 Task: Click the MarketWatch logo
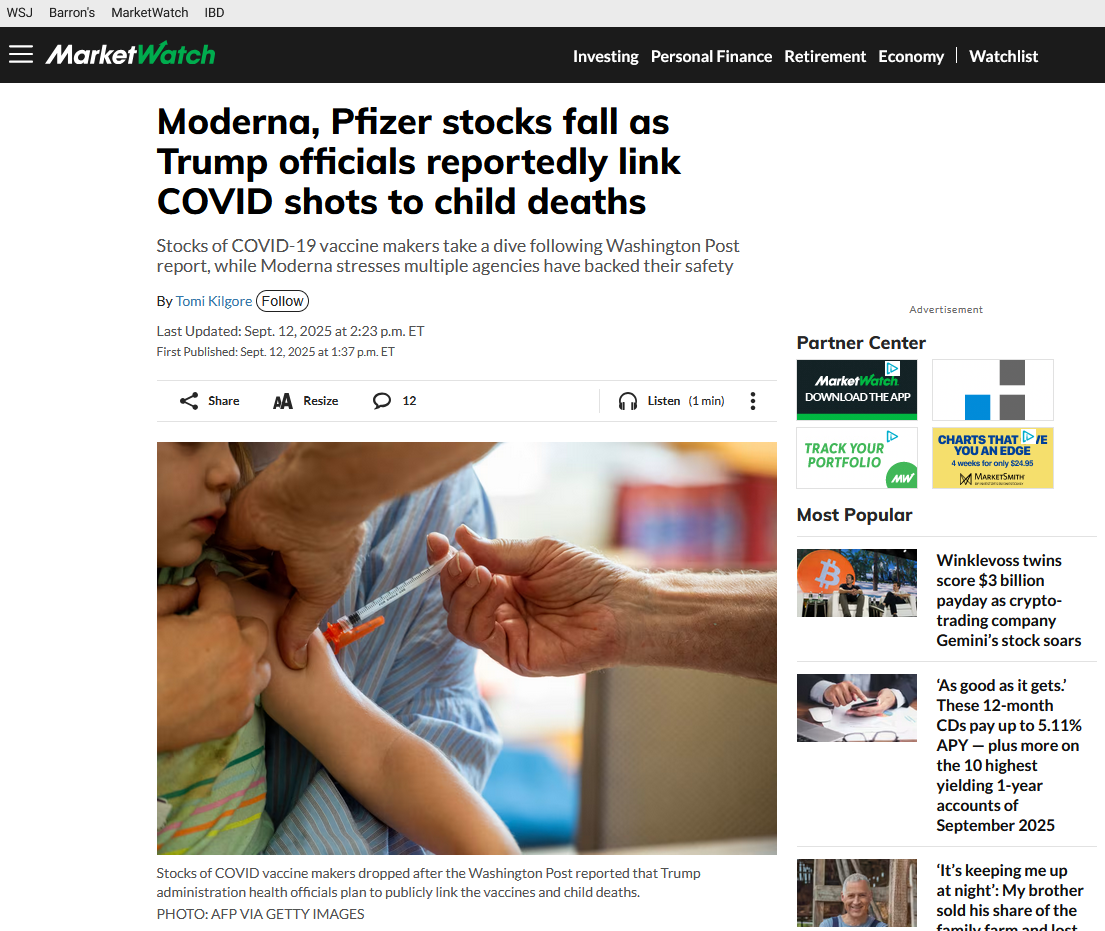click(x=130, y=54)
